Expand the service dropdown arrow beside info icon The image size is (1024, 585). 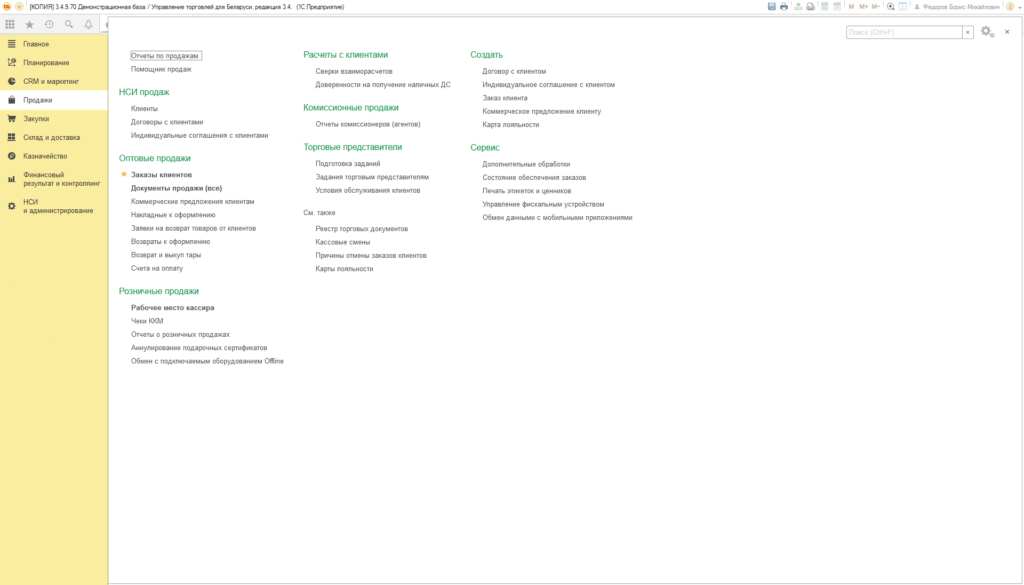pos(1018,7)
